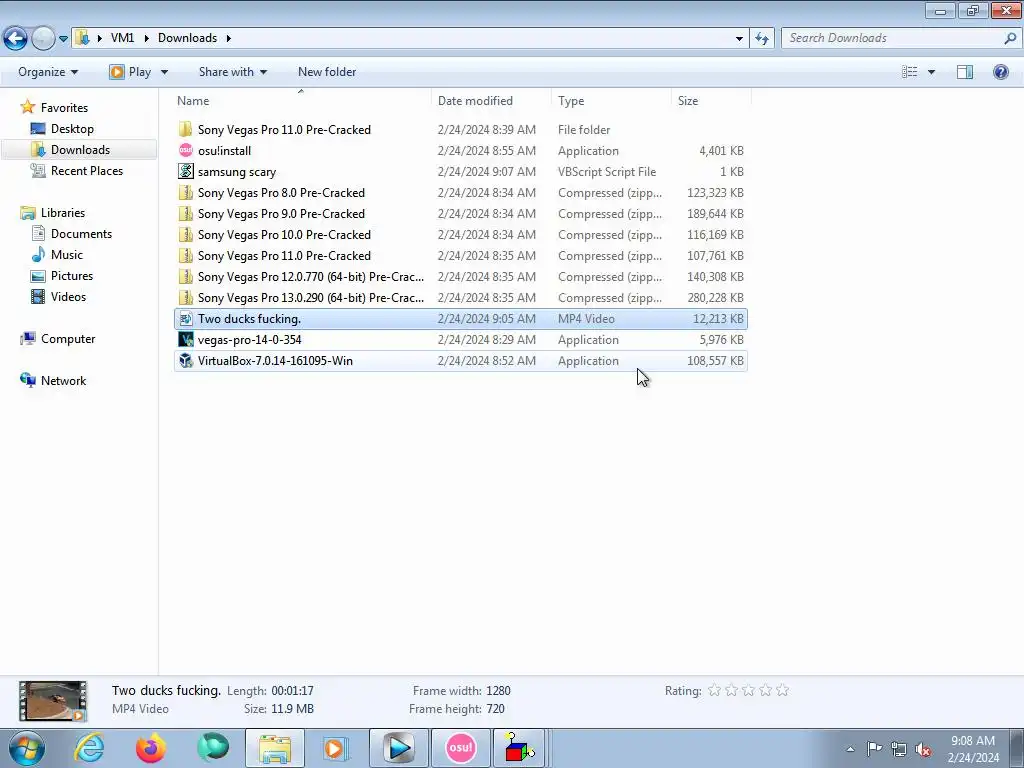Select Downloads in the navigation pane
The image size is (1024, 768).
pyautogui.click(x=80, y=150)
